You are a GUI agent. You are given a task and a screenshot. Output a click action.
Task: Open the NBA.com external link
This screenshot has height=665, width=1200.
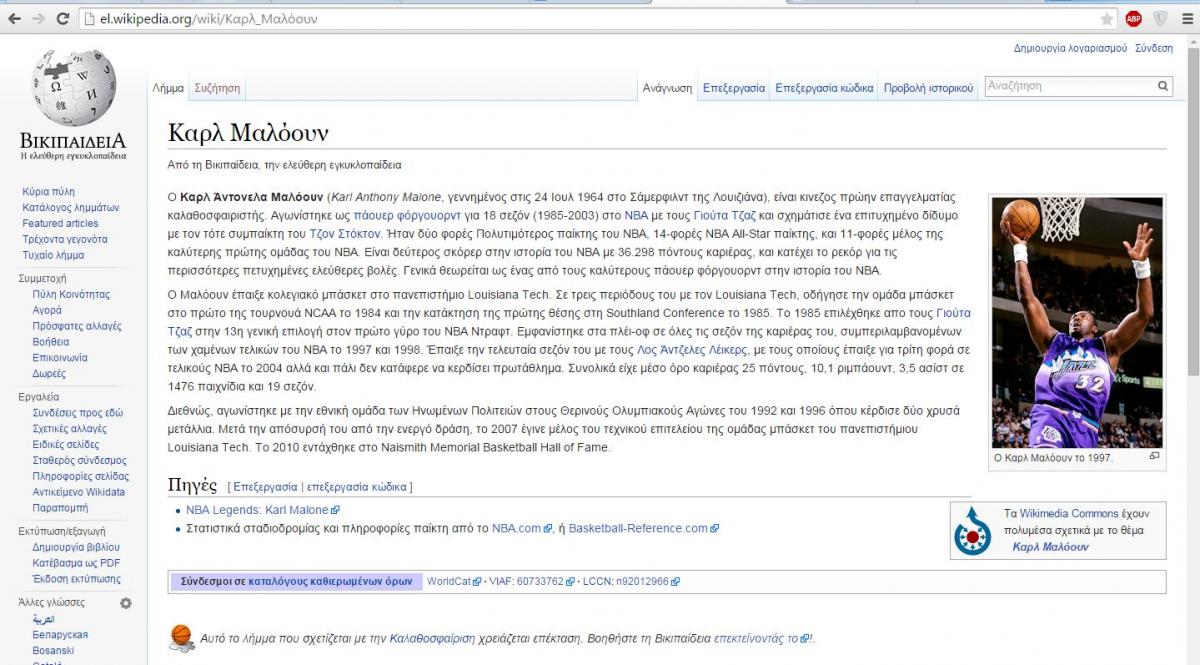click(x=516, y=528)
